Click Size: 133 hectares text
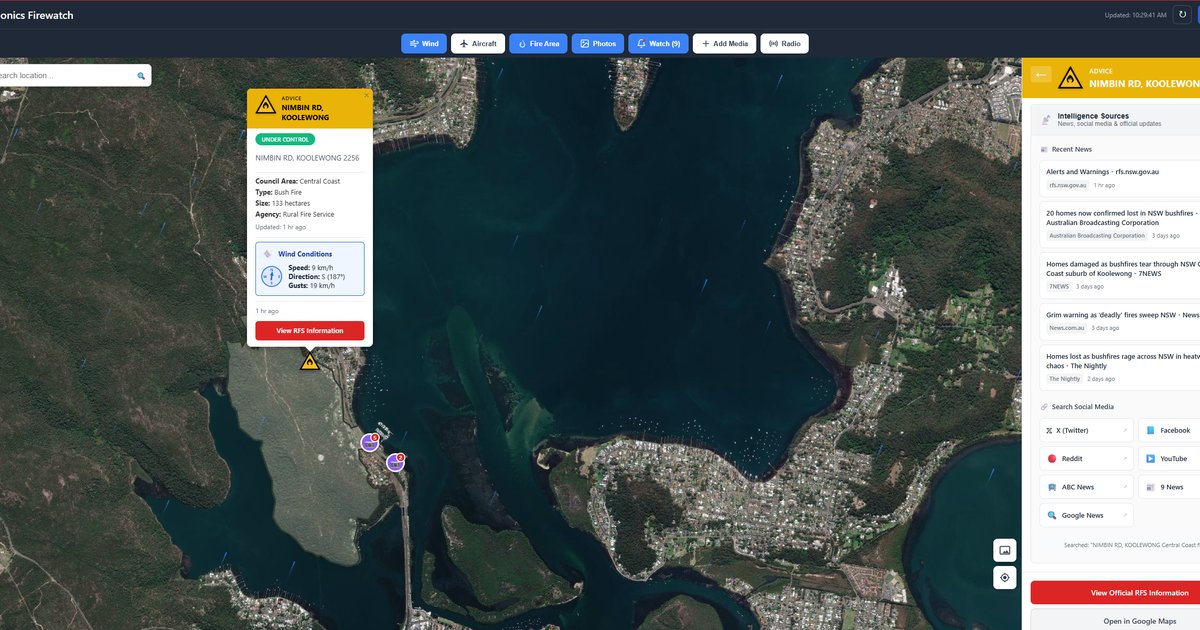 (283, 203)
